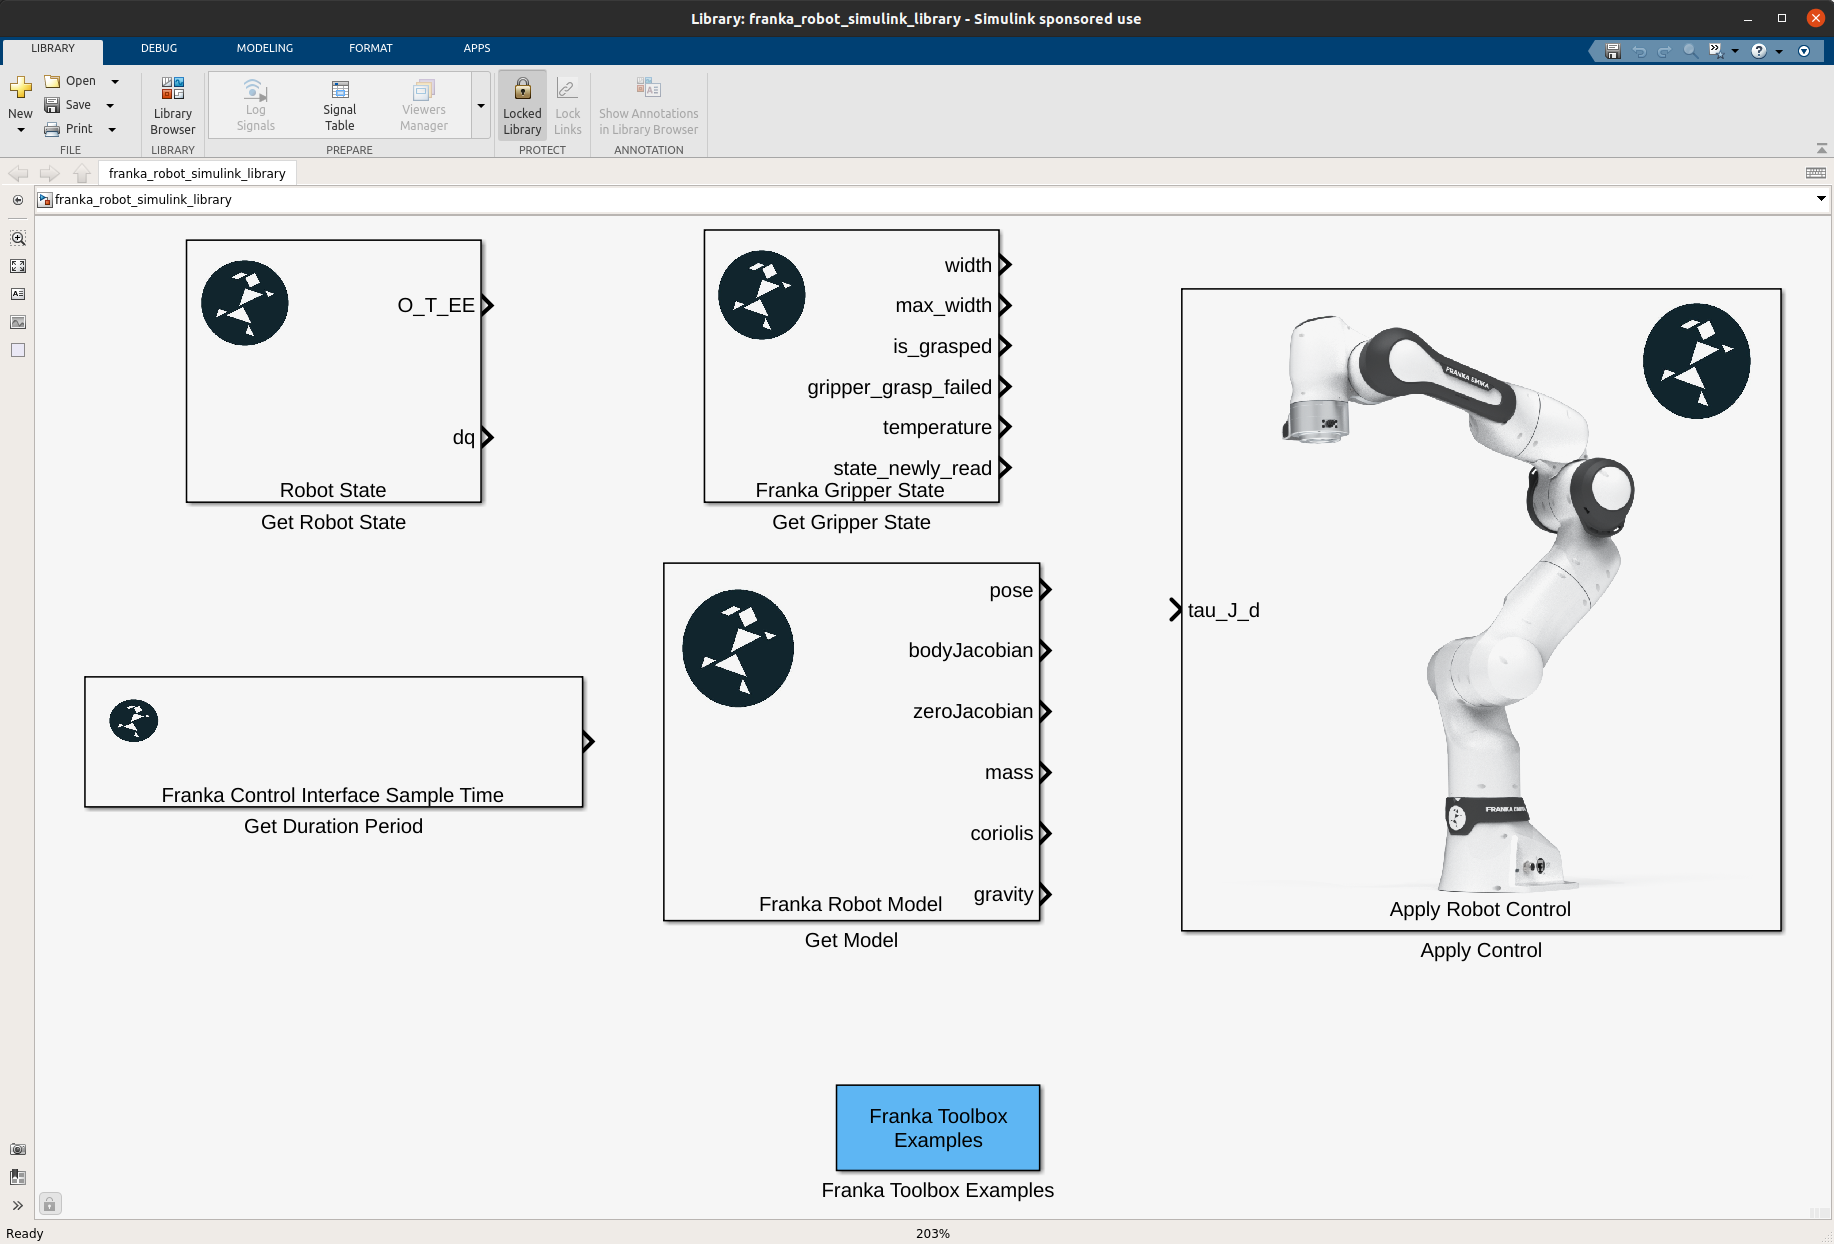Toggle Show Annotations in Library Browser
The width and height of the screenshot is (1834, 1244).
(649, 106)
